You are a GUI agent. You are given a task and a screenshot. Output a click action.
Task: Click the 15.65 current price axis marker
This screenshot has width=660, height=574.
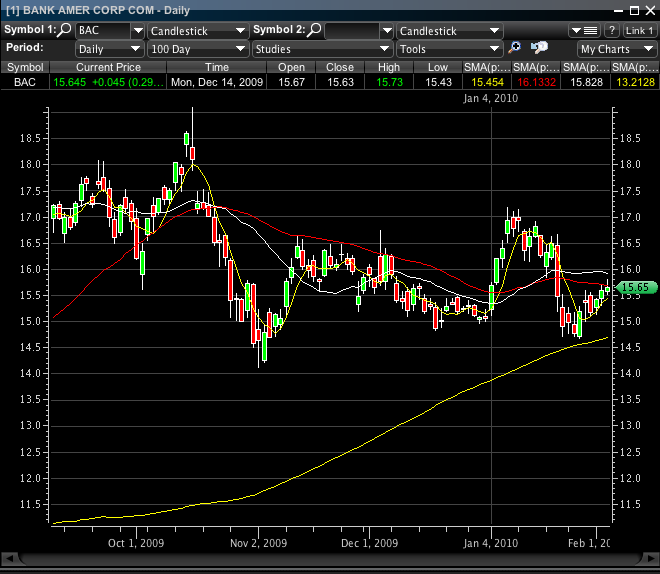pyautogui.click(x=632, y=288)
